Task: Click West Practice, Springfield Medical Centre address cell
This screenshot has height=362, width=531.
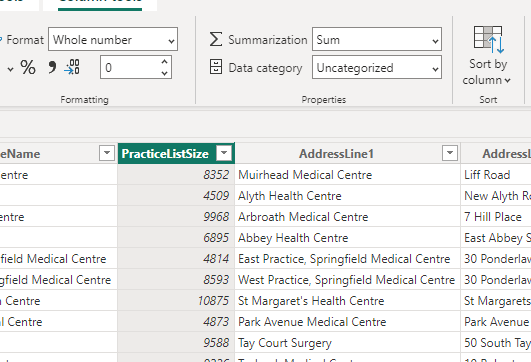Action: point(347,280)
